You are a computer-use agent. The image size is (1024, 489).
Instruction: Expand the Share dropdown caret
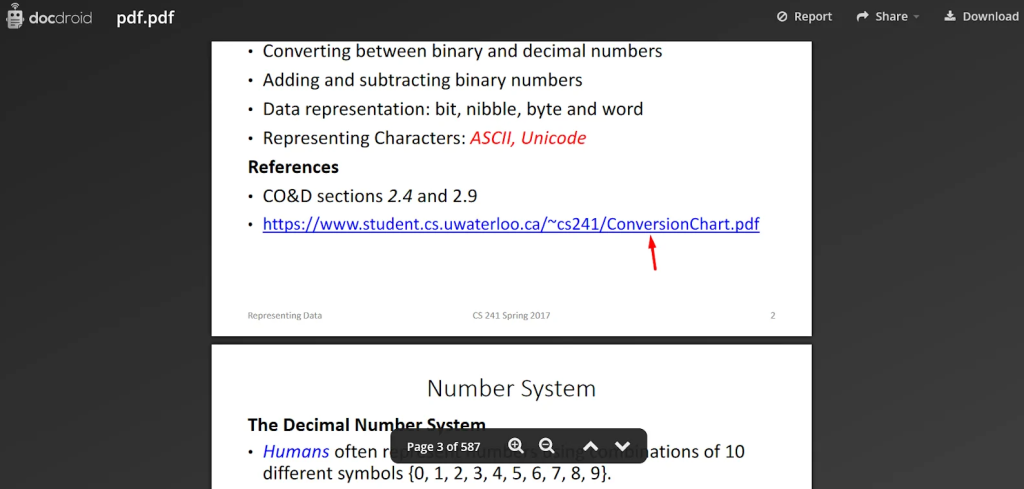(917, 17)
